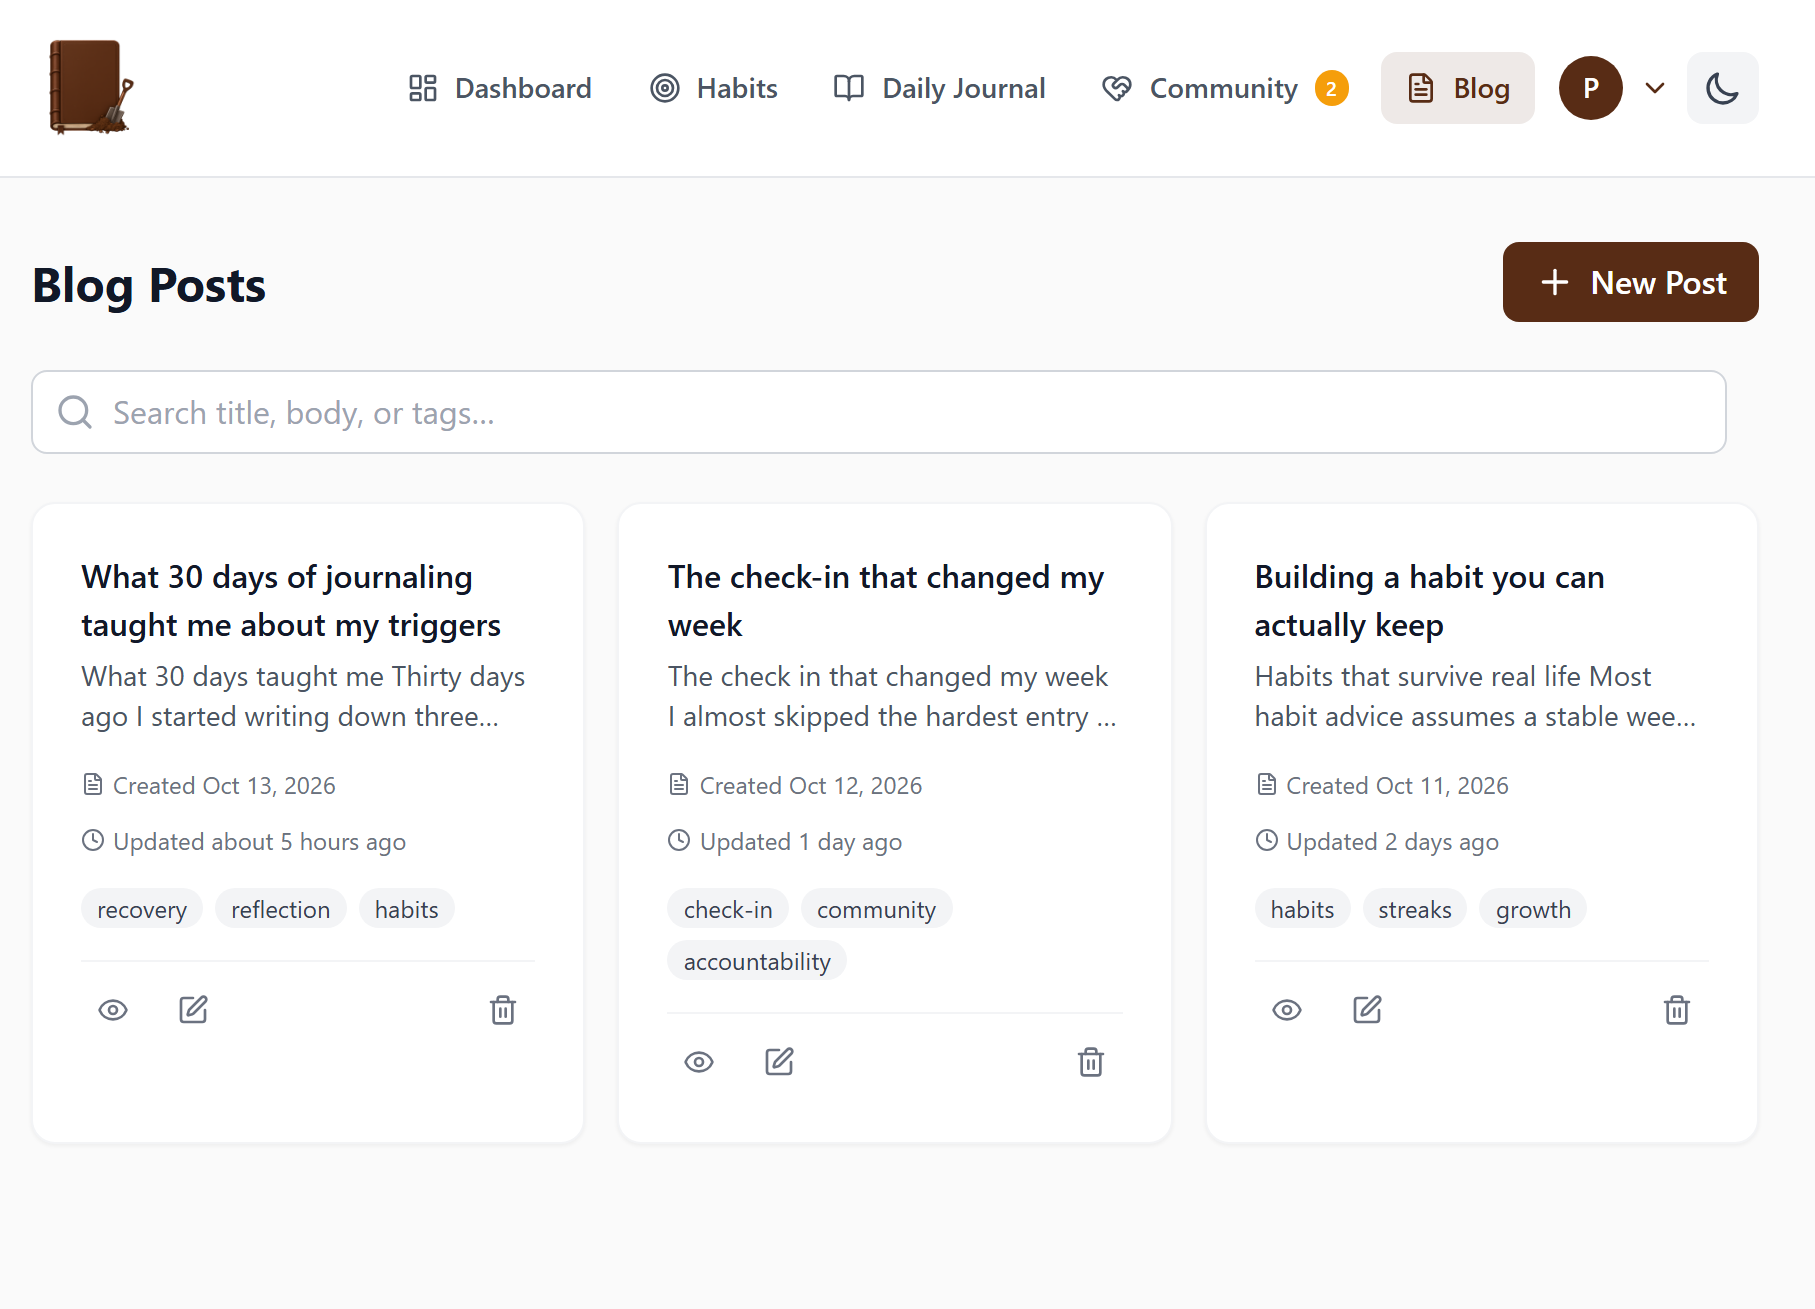Click the recovery tag
The image size is (1815, 1309).
142,909
